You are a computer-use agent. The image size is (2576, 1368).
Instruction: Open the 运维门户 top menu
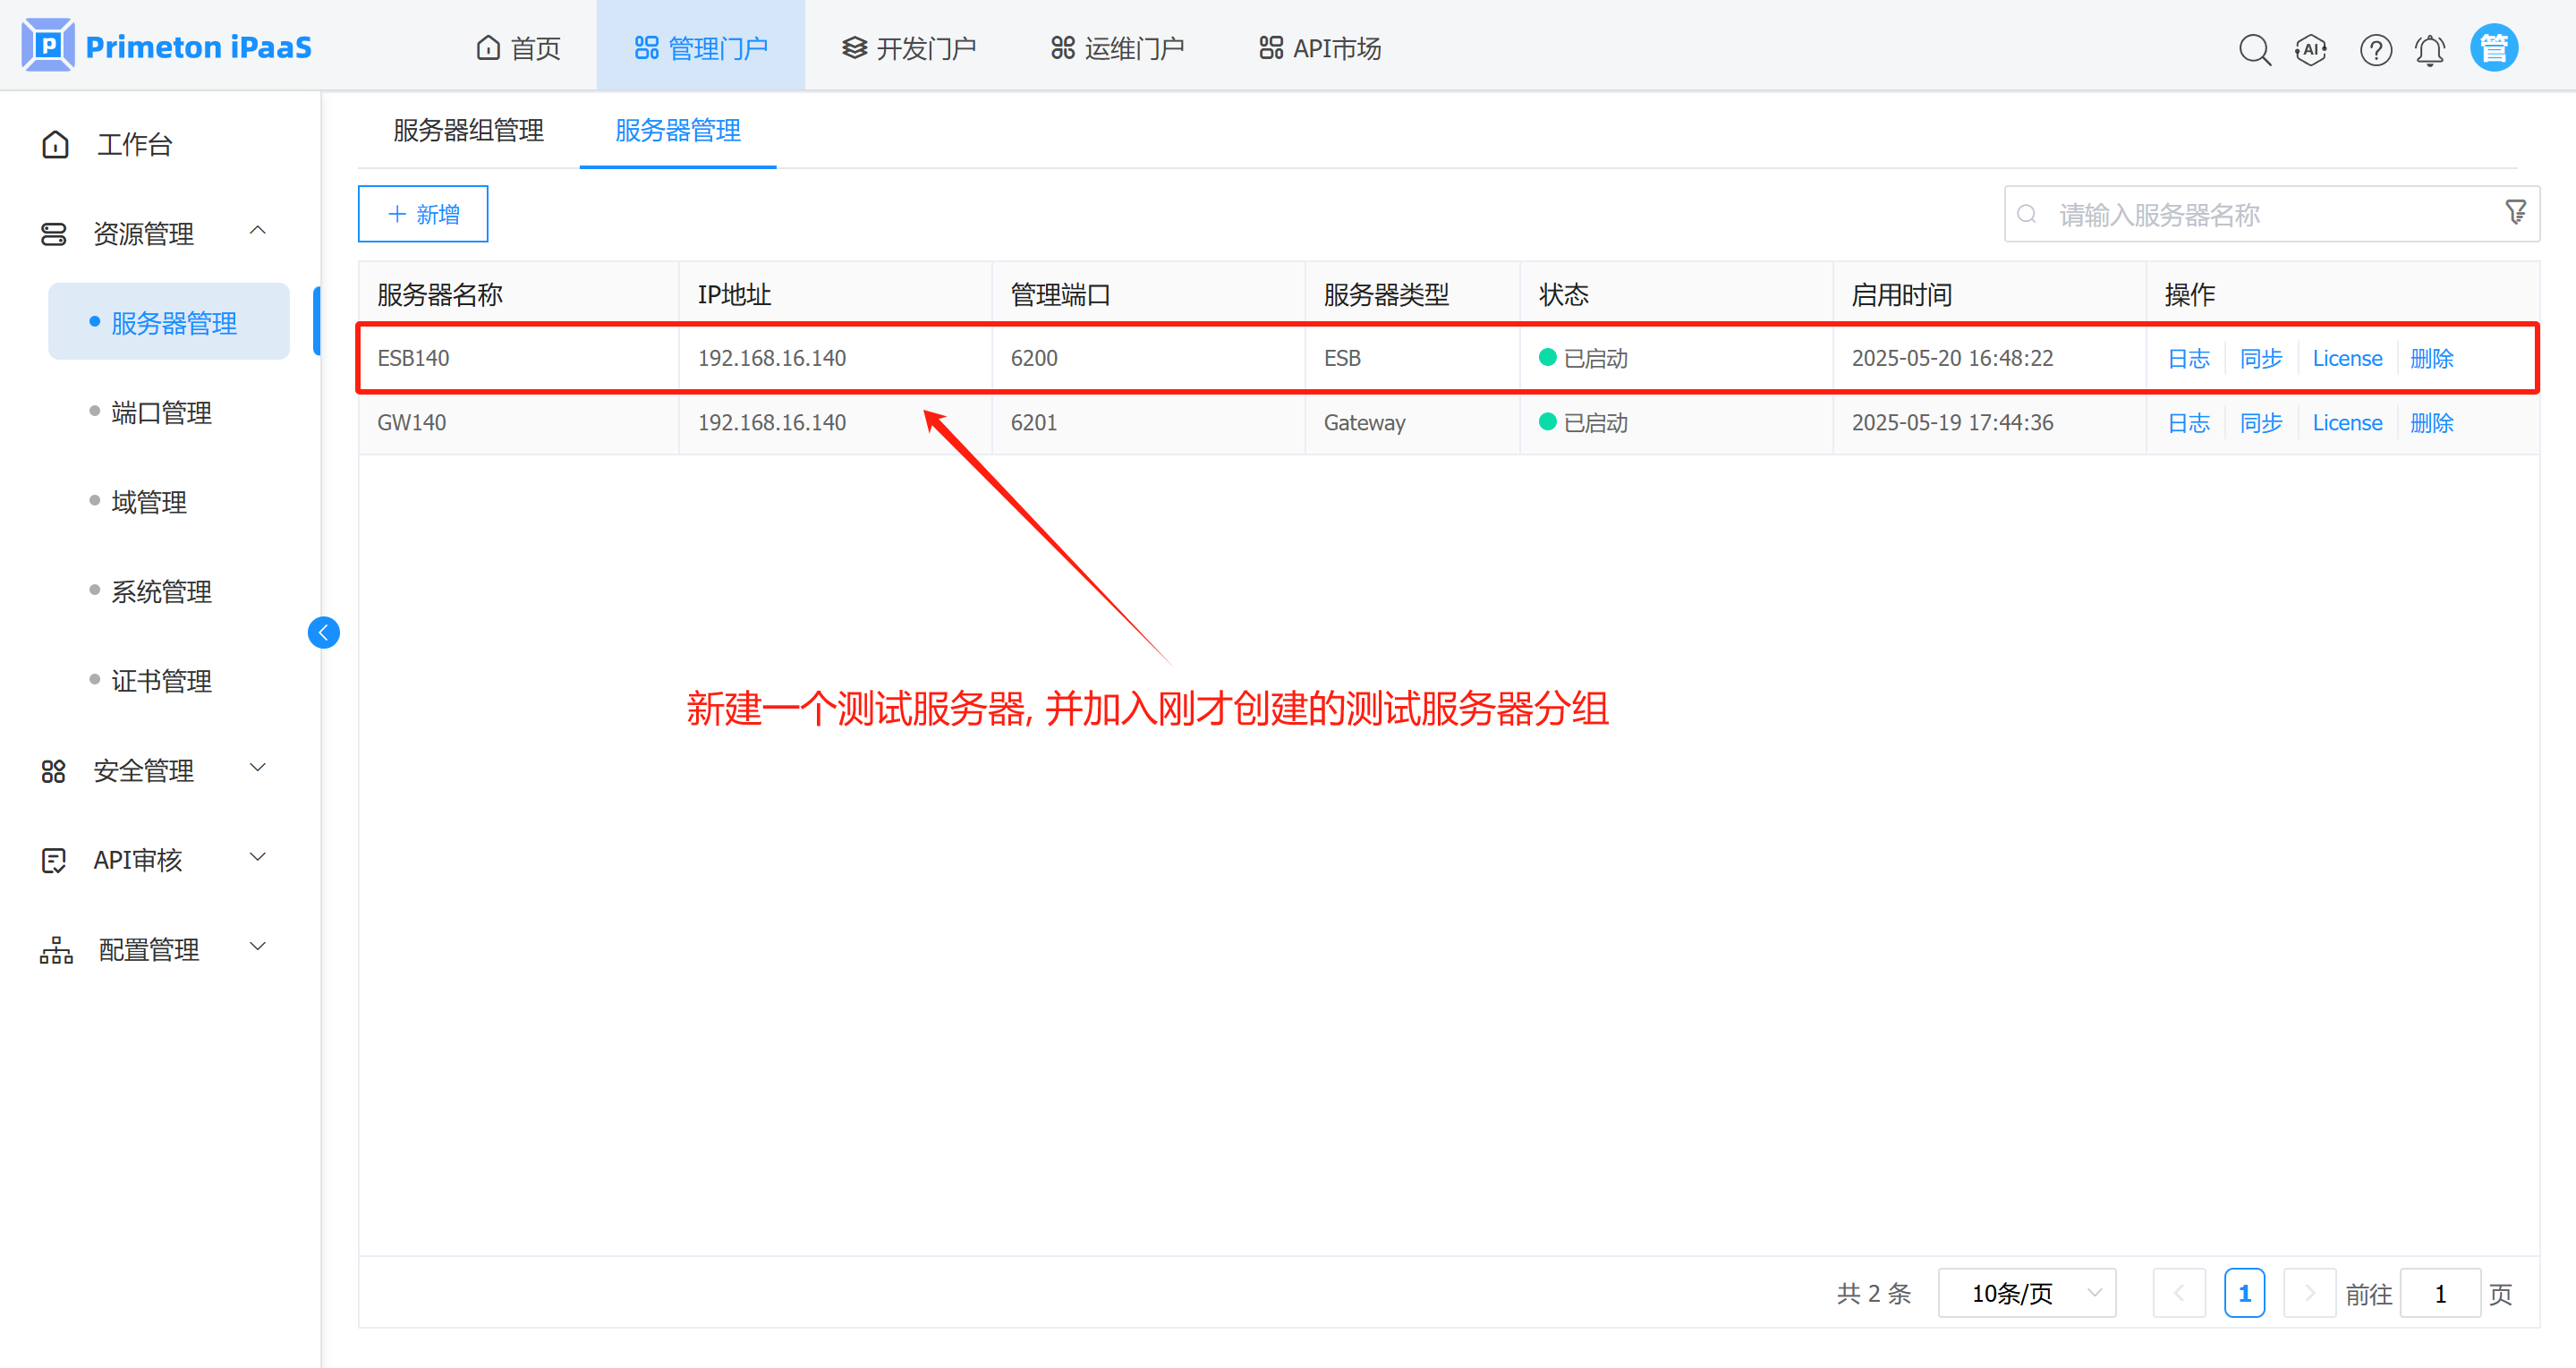click(1117, 48)
